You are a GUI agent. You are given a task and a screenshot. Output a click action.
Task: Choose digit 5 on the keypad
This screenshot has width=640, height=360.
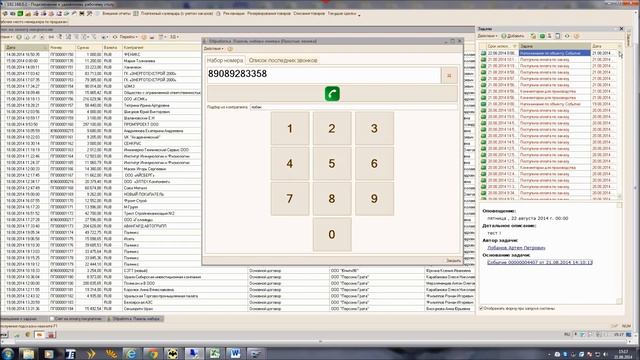point(332,164)
